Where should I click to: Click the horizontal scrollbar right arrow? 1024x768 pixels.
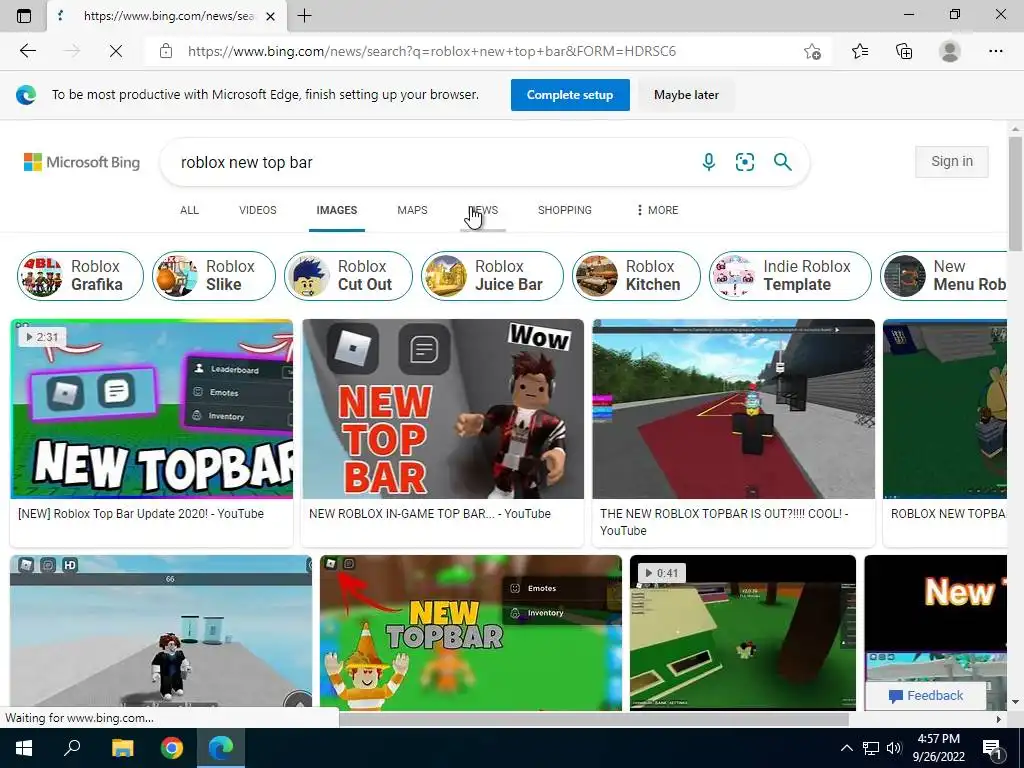click(999, 719)
